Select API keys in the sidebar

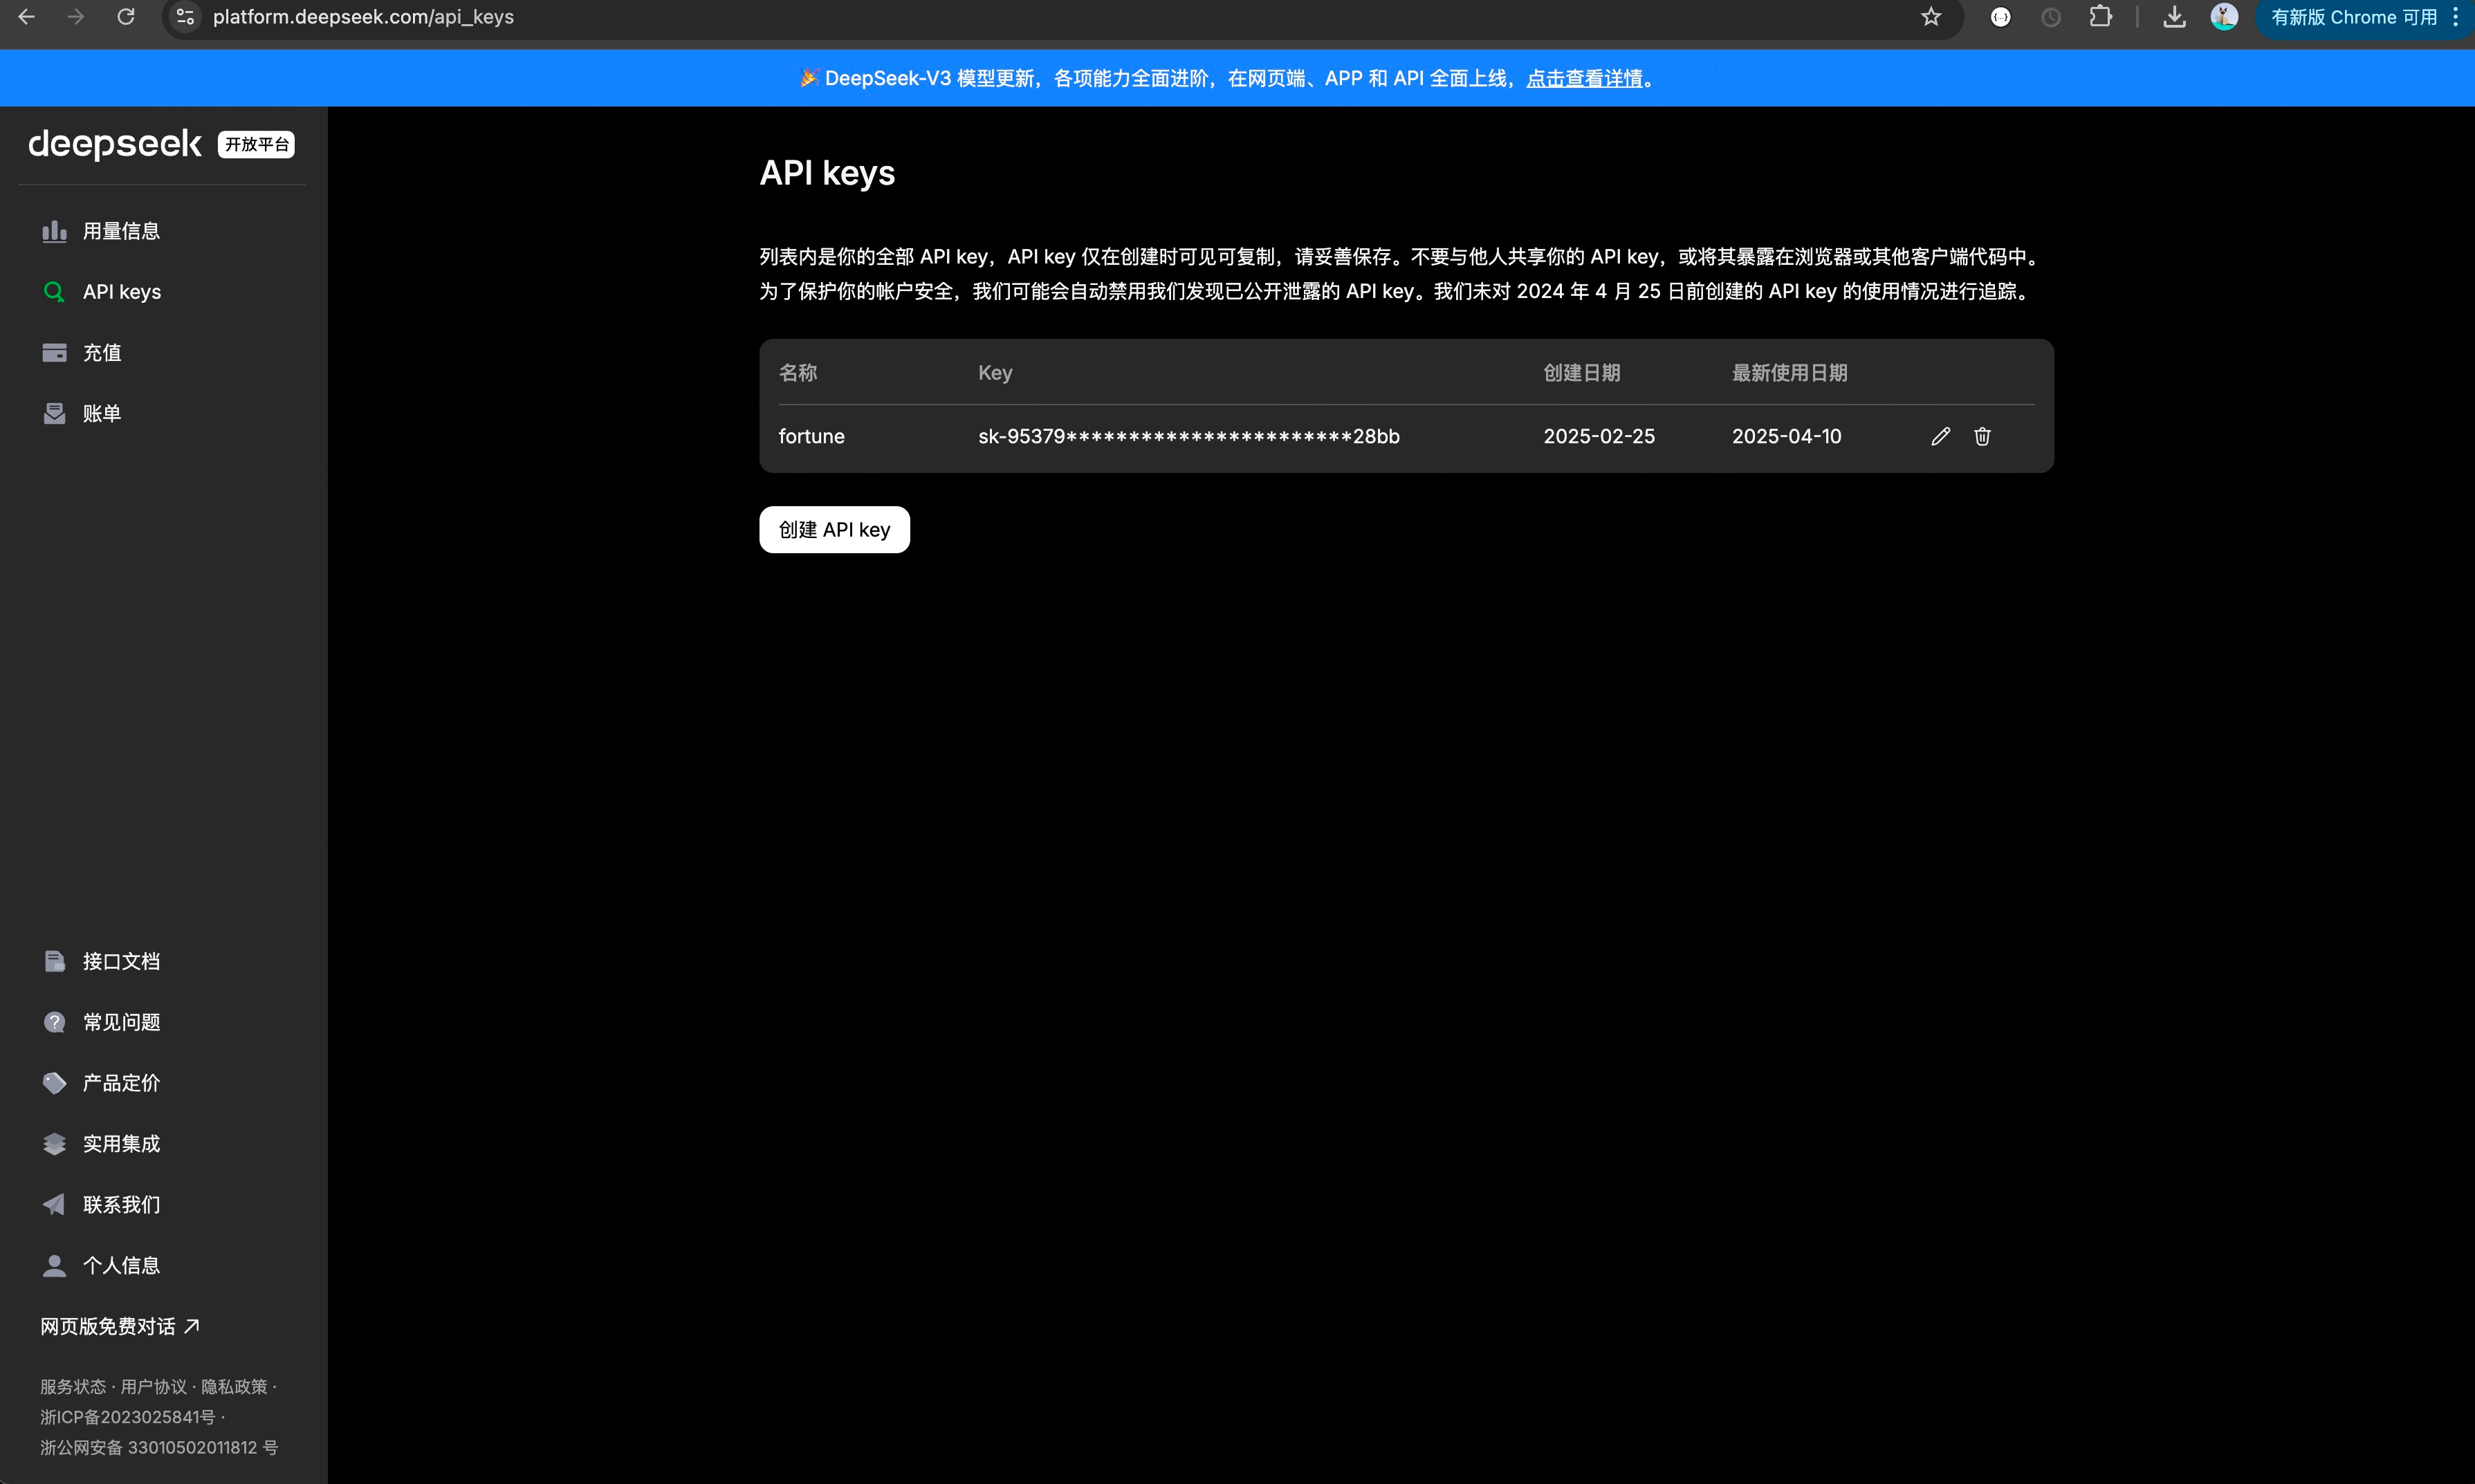pyautogui.click(x=121, y=292)
